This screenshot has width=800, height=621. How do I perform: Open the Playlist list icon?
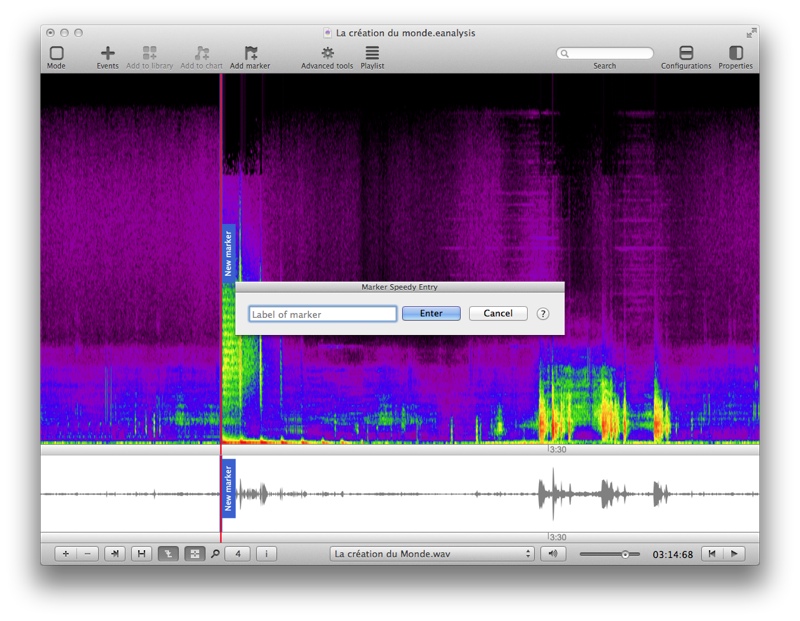click(372, 53)
